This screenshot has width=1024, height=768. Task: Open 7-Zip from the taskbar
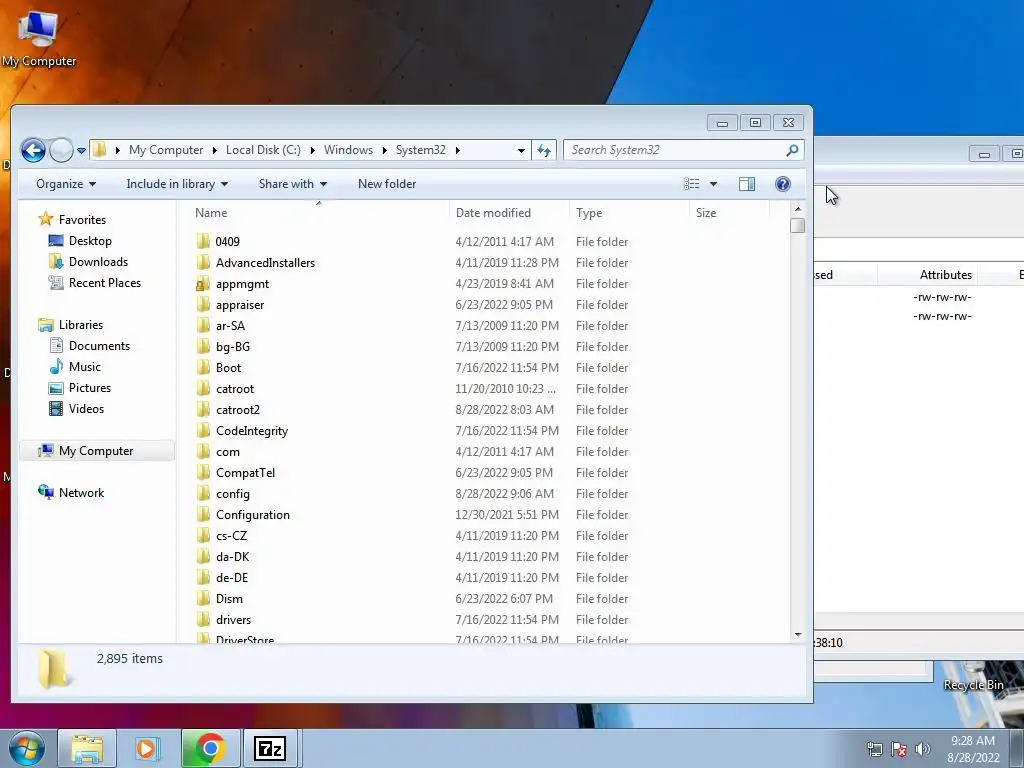pos(270,748)
